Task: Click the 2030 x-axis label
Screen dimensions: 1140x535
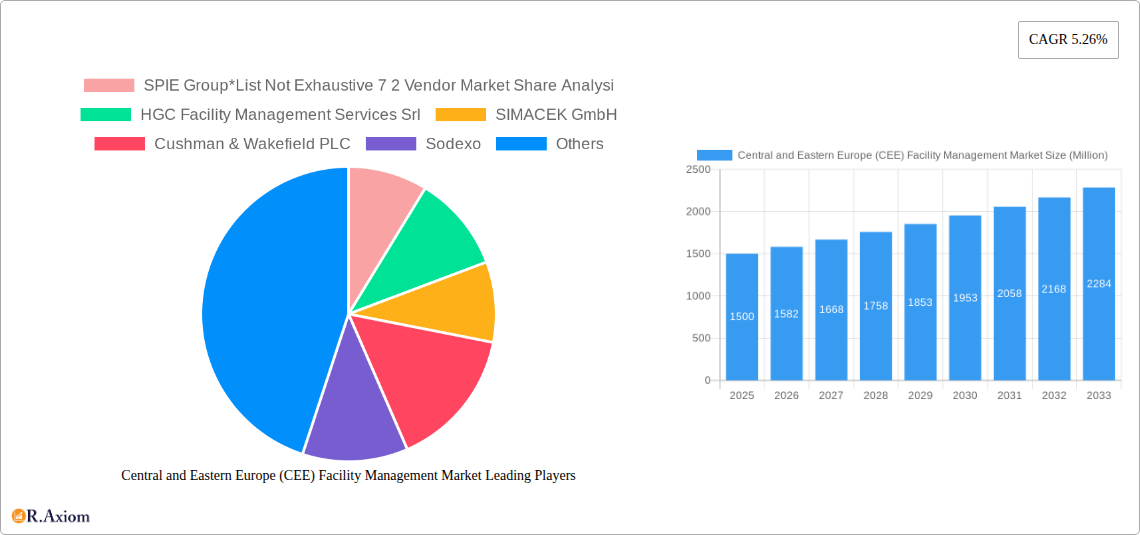Action: (965, 395)
